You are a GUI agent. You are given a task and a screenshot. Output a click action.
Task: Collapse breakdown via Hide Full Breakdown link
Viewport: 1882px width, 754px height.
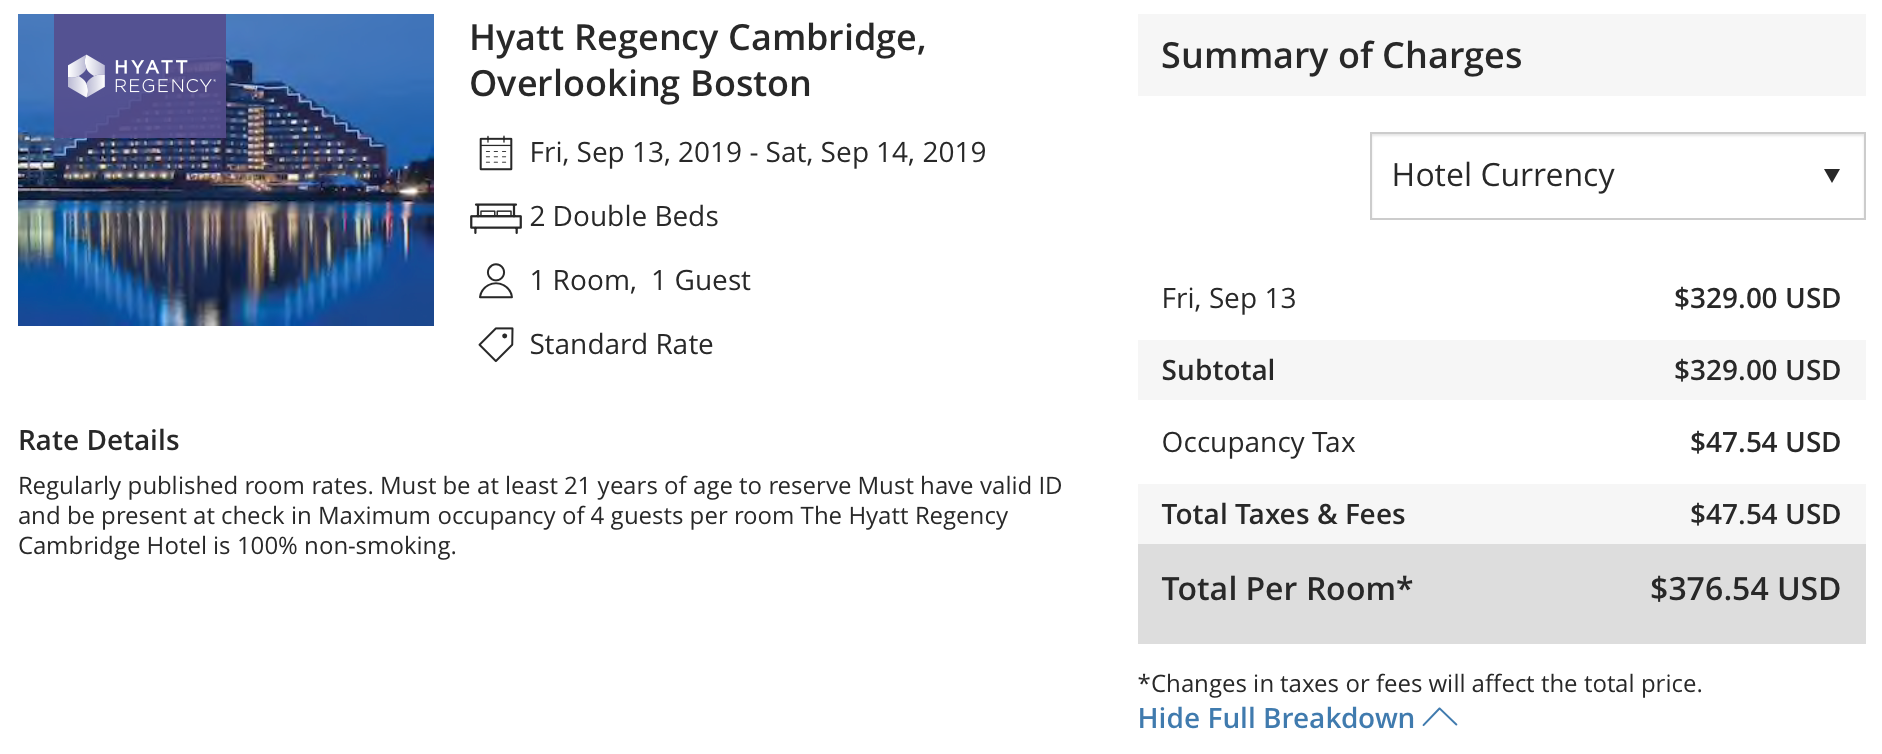click(1276, 718)
